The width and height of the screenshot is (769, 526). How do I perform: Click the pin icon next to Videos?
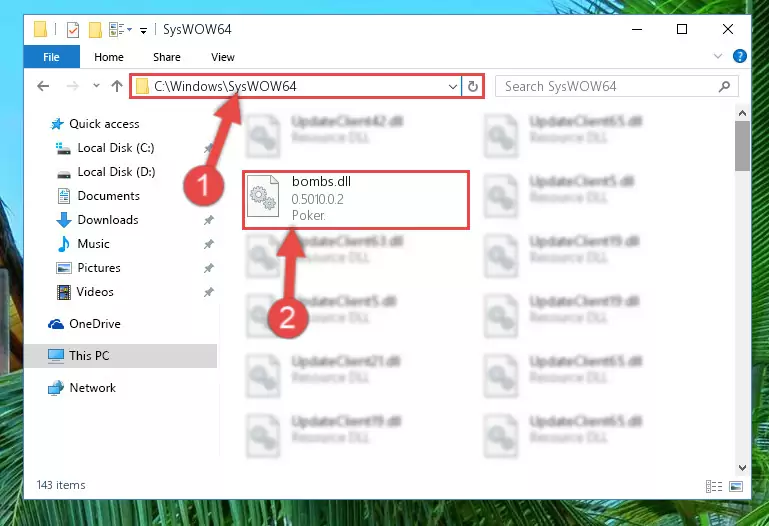(x=208, y=292)
